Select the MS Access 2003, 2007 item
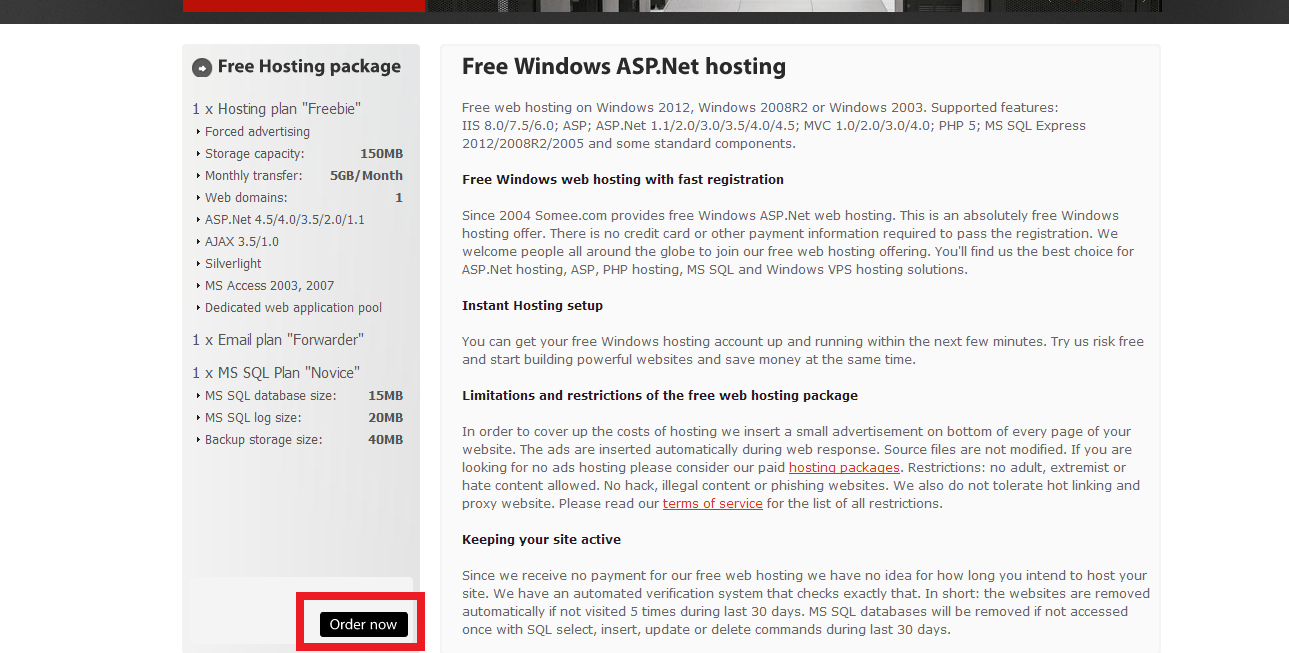1289x653 pixels. tap(269, 286)
